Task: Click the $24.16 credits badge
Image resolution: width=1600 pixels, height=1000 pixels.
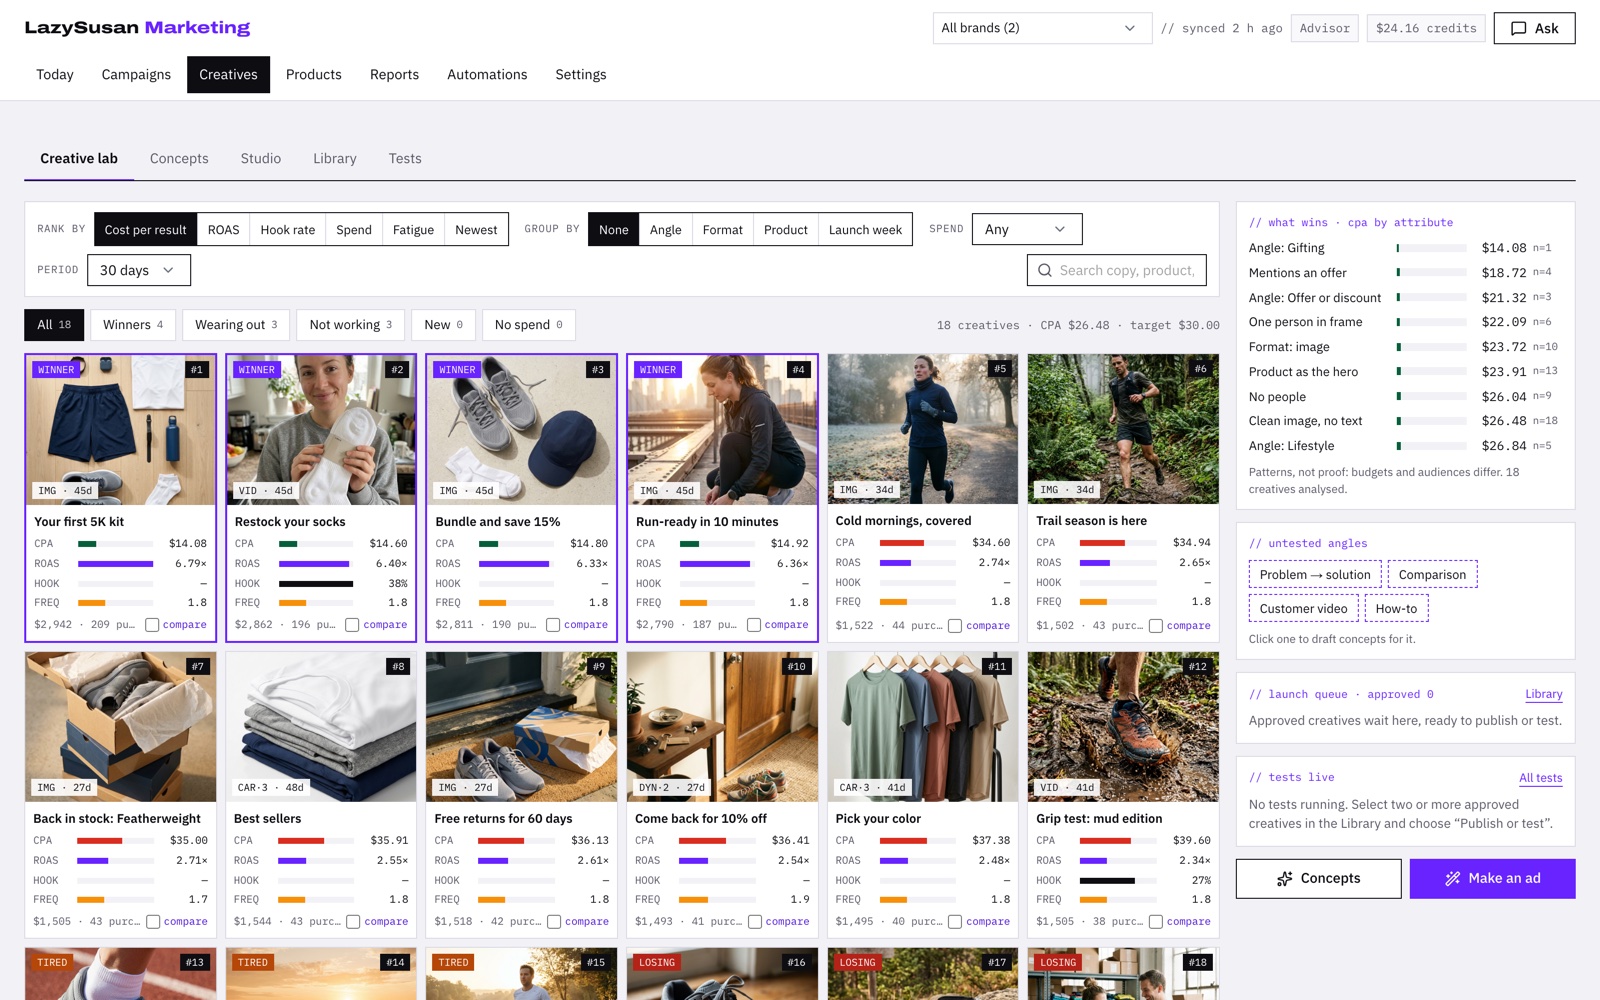Action: tap(1426, 28)
